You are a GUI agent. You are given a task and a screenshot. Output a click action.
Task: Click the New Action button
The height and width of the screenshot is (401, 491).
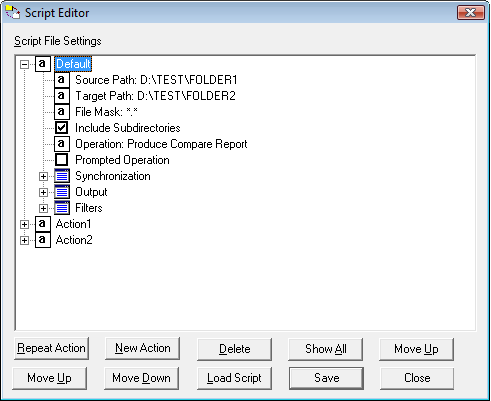(x=142, y=348)
